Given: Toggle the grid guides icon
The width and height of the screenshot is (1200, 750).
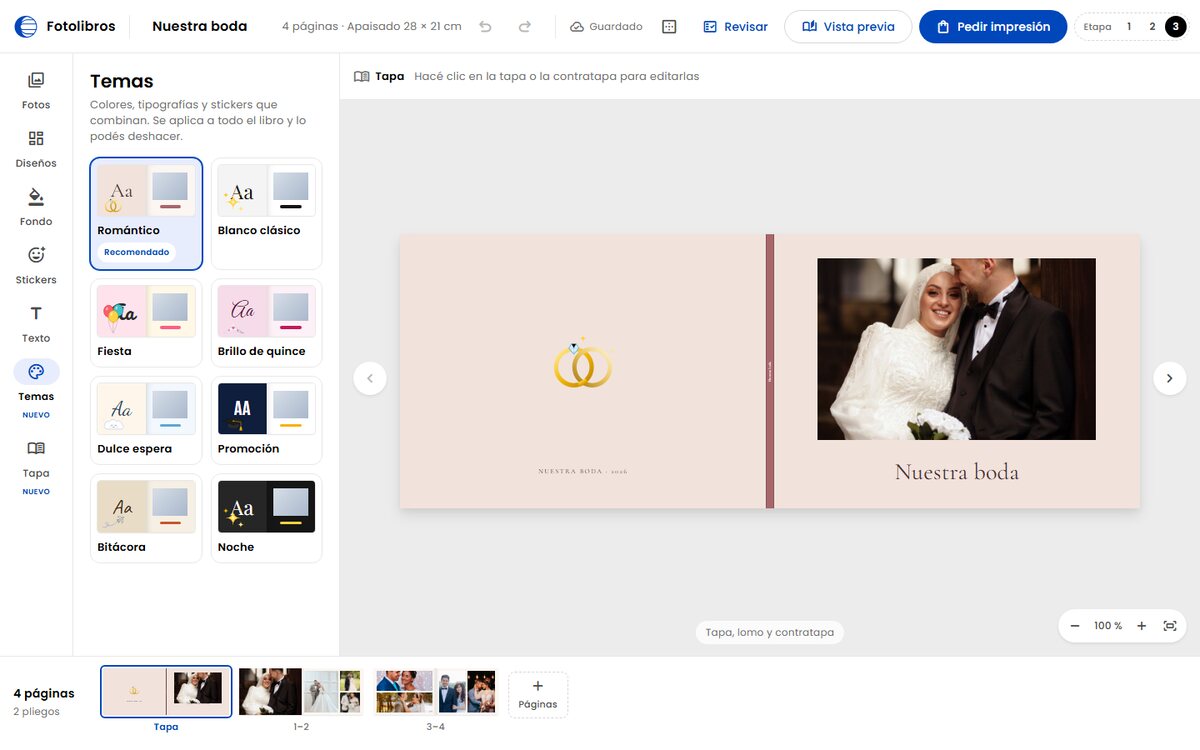Looking at the screenshot, I should (670, 27).
